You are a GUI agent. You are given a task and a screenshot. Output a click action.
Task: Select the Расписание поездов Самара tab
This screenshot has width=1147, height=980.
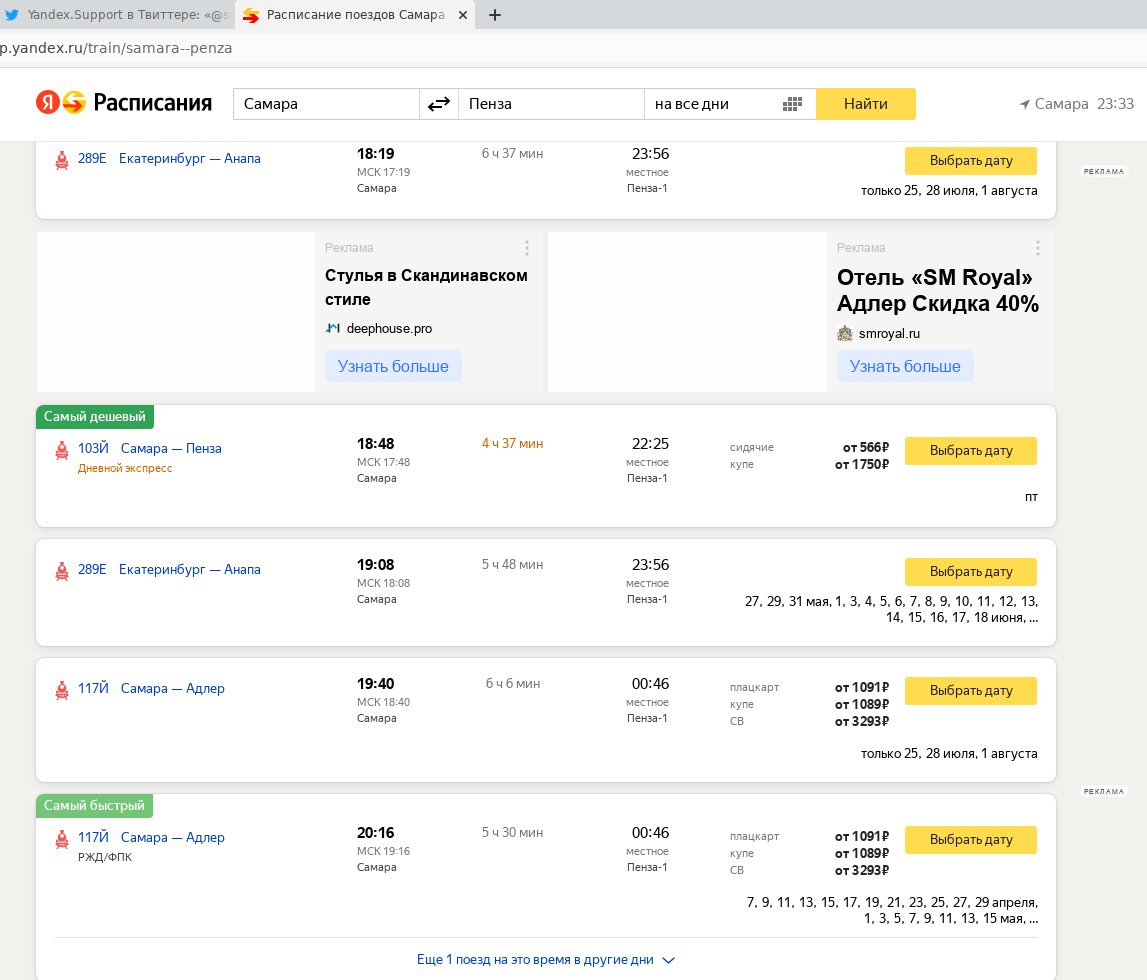click(355, 15)
